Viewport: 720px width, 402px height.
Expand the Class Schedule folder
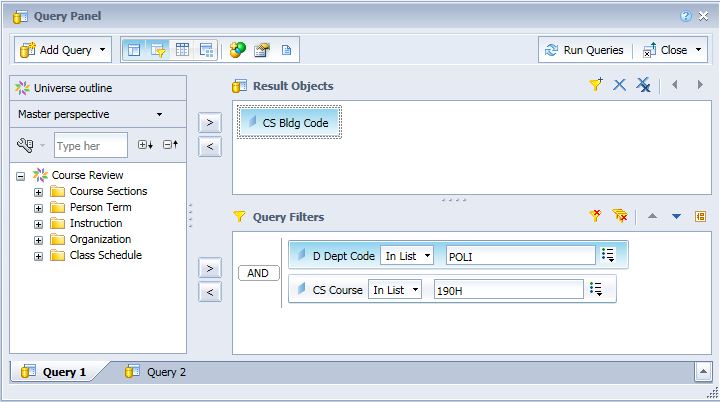(39, 256)
